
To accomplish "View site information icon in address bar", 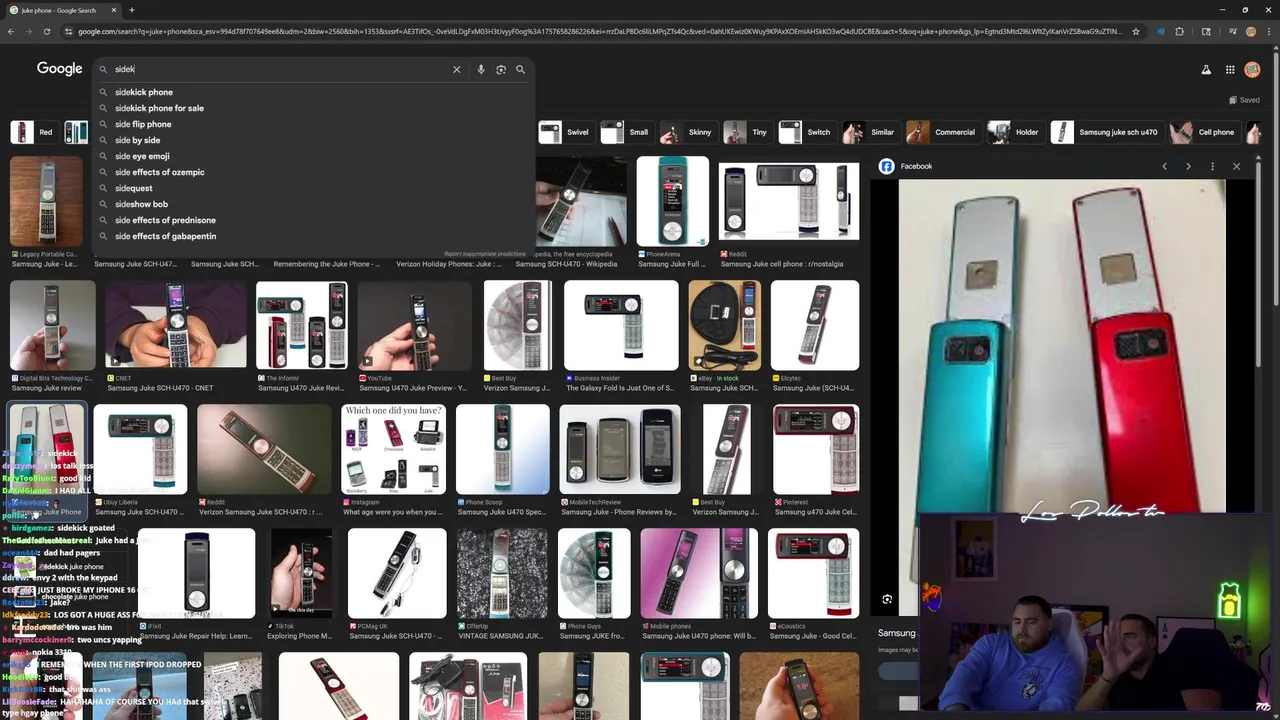I will pos(68,31).
